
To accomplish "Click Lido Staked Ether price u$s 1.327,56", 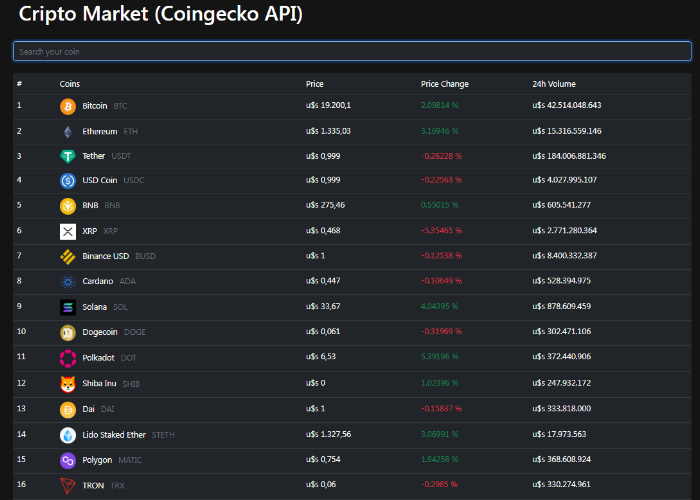I will [328, 434].
